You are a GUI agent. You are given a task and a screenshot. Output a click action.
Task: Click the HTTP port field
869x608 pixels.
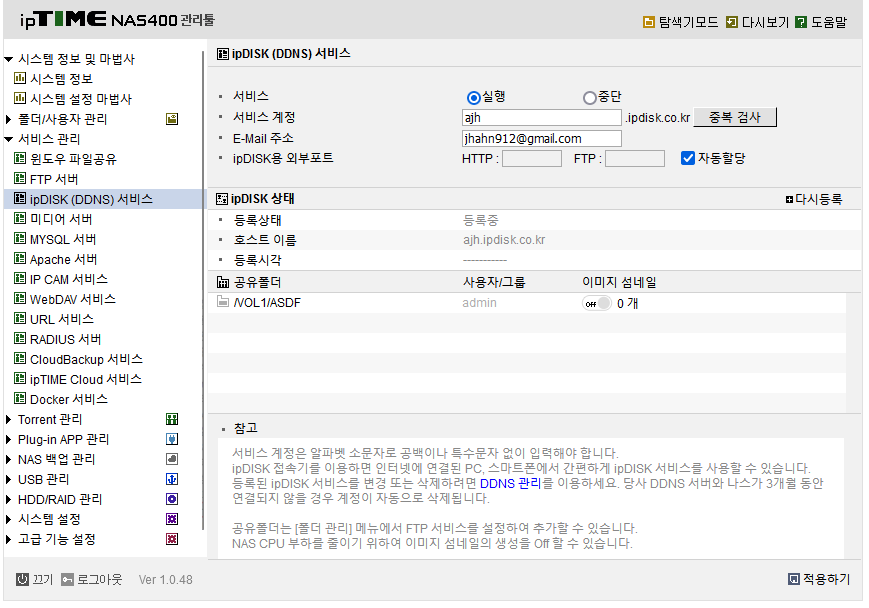coord(531,159)
